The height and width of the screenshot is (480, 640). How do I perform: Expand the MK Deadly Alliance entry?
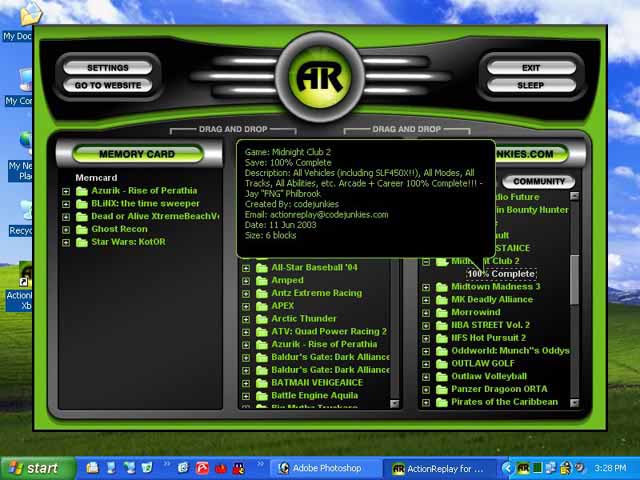click(x=426, y=300)
